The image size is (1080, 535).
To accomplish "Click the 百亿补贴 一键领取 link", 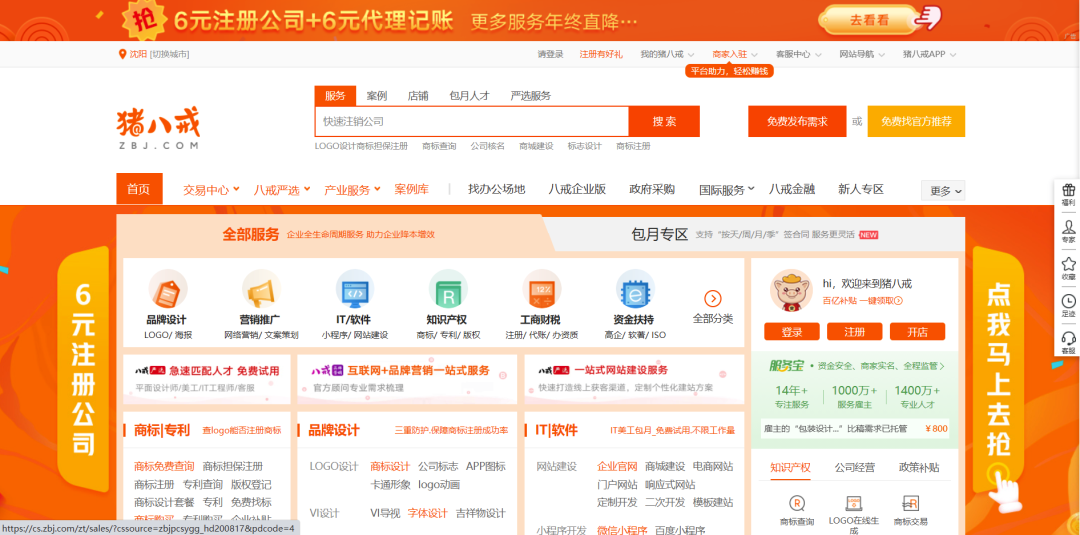I will [862, 300].
